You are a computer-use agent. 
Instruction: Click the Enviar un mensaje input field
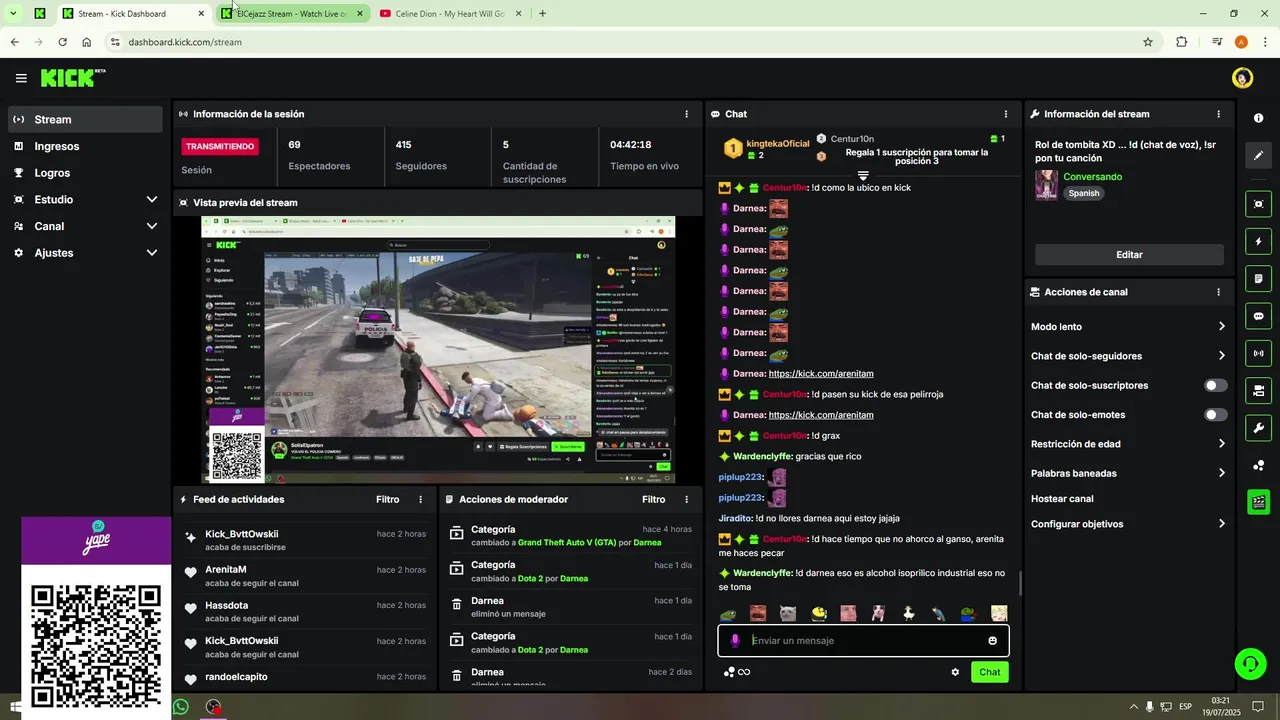coord(863,641)
